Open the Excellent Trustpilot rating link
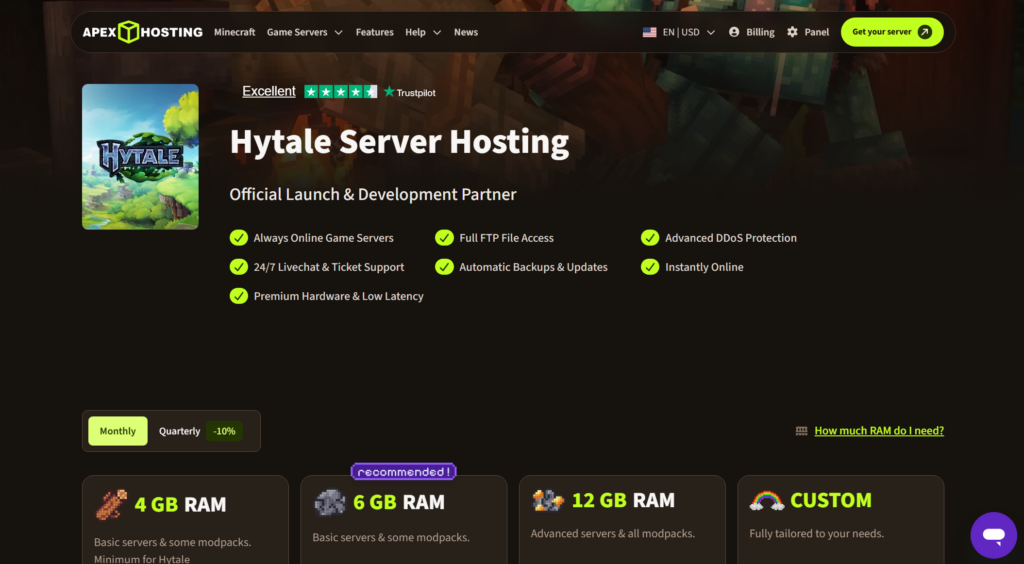 click(x=268, y=91)
